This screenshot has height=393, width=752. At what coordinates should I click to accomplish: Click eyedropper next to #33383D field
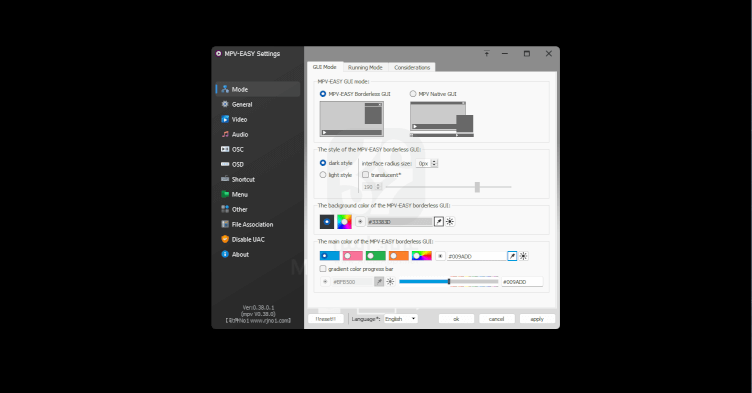(439, 221)
